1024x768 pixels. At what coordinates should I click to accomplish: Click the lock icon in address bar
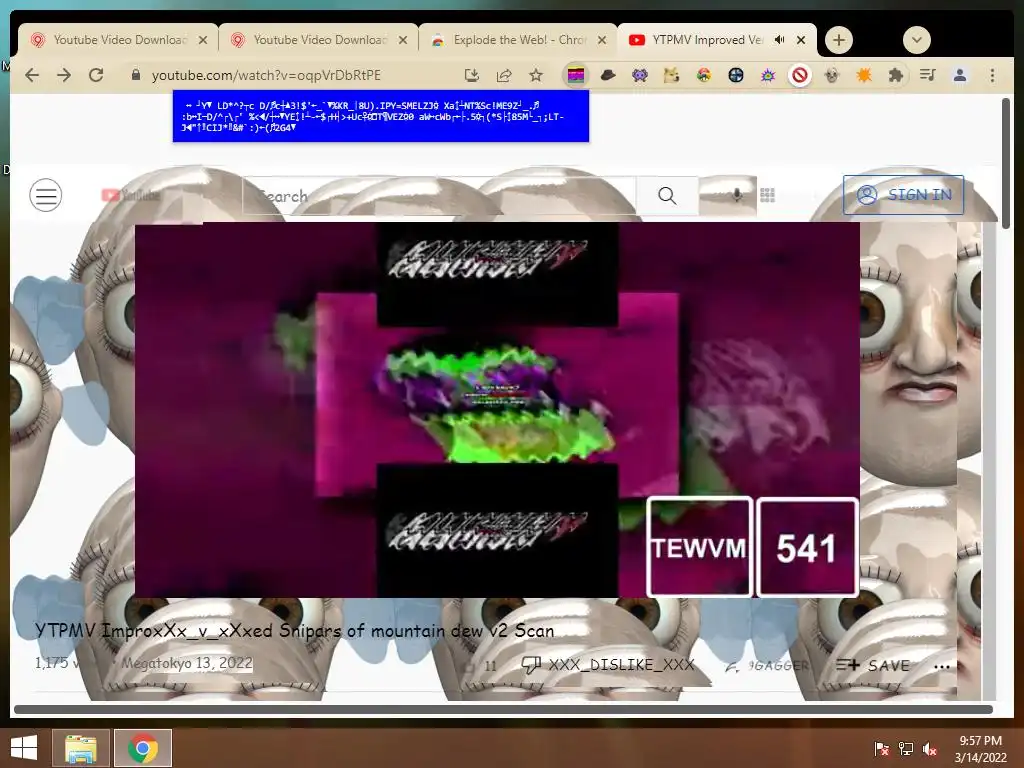(x=136, y=75)
